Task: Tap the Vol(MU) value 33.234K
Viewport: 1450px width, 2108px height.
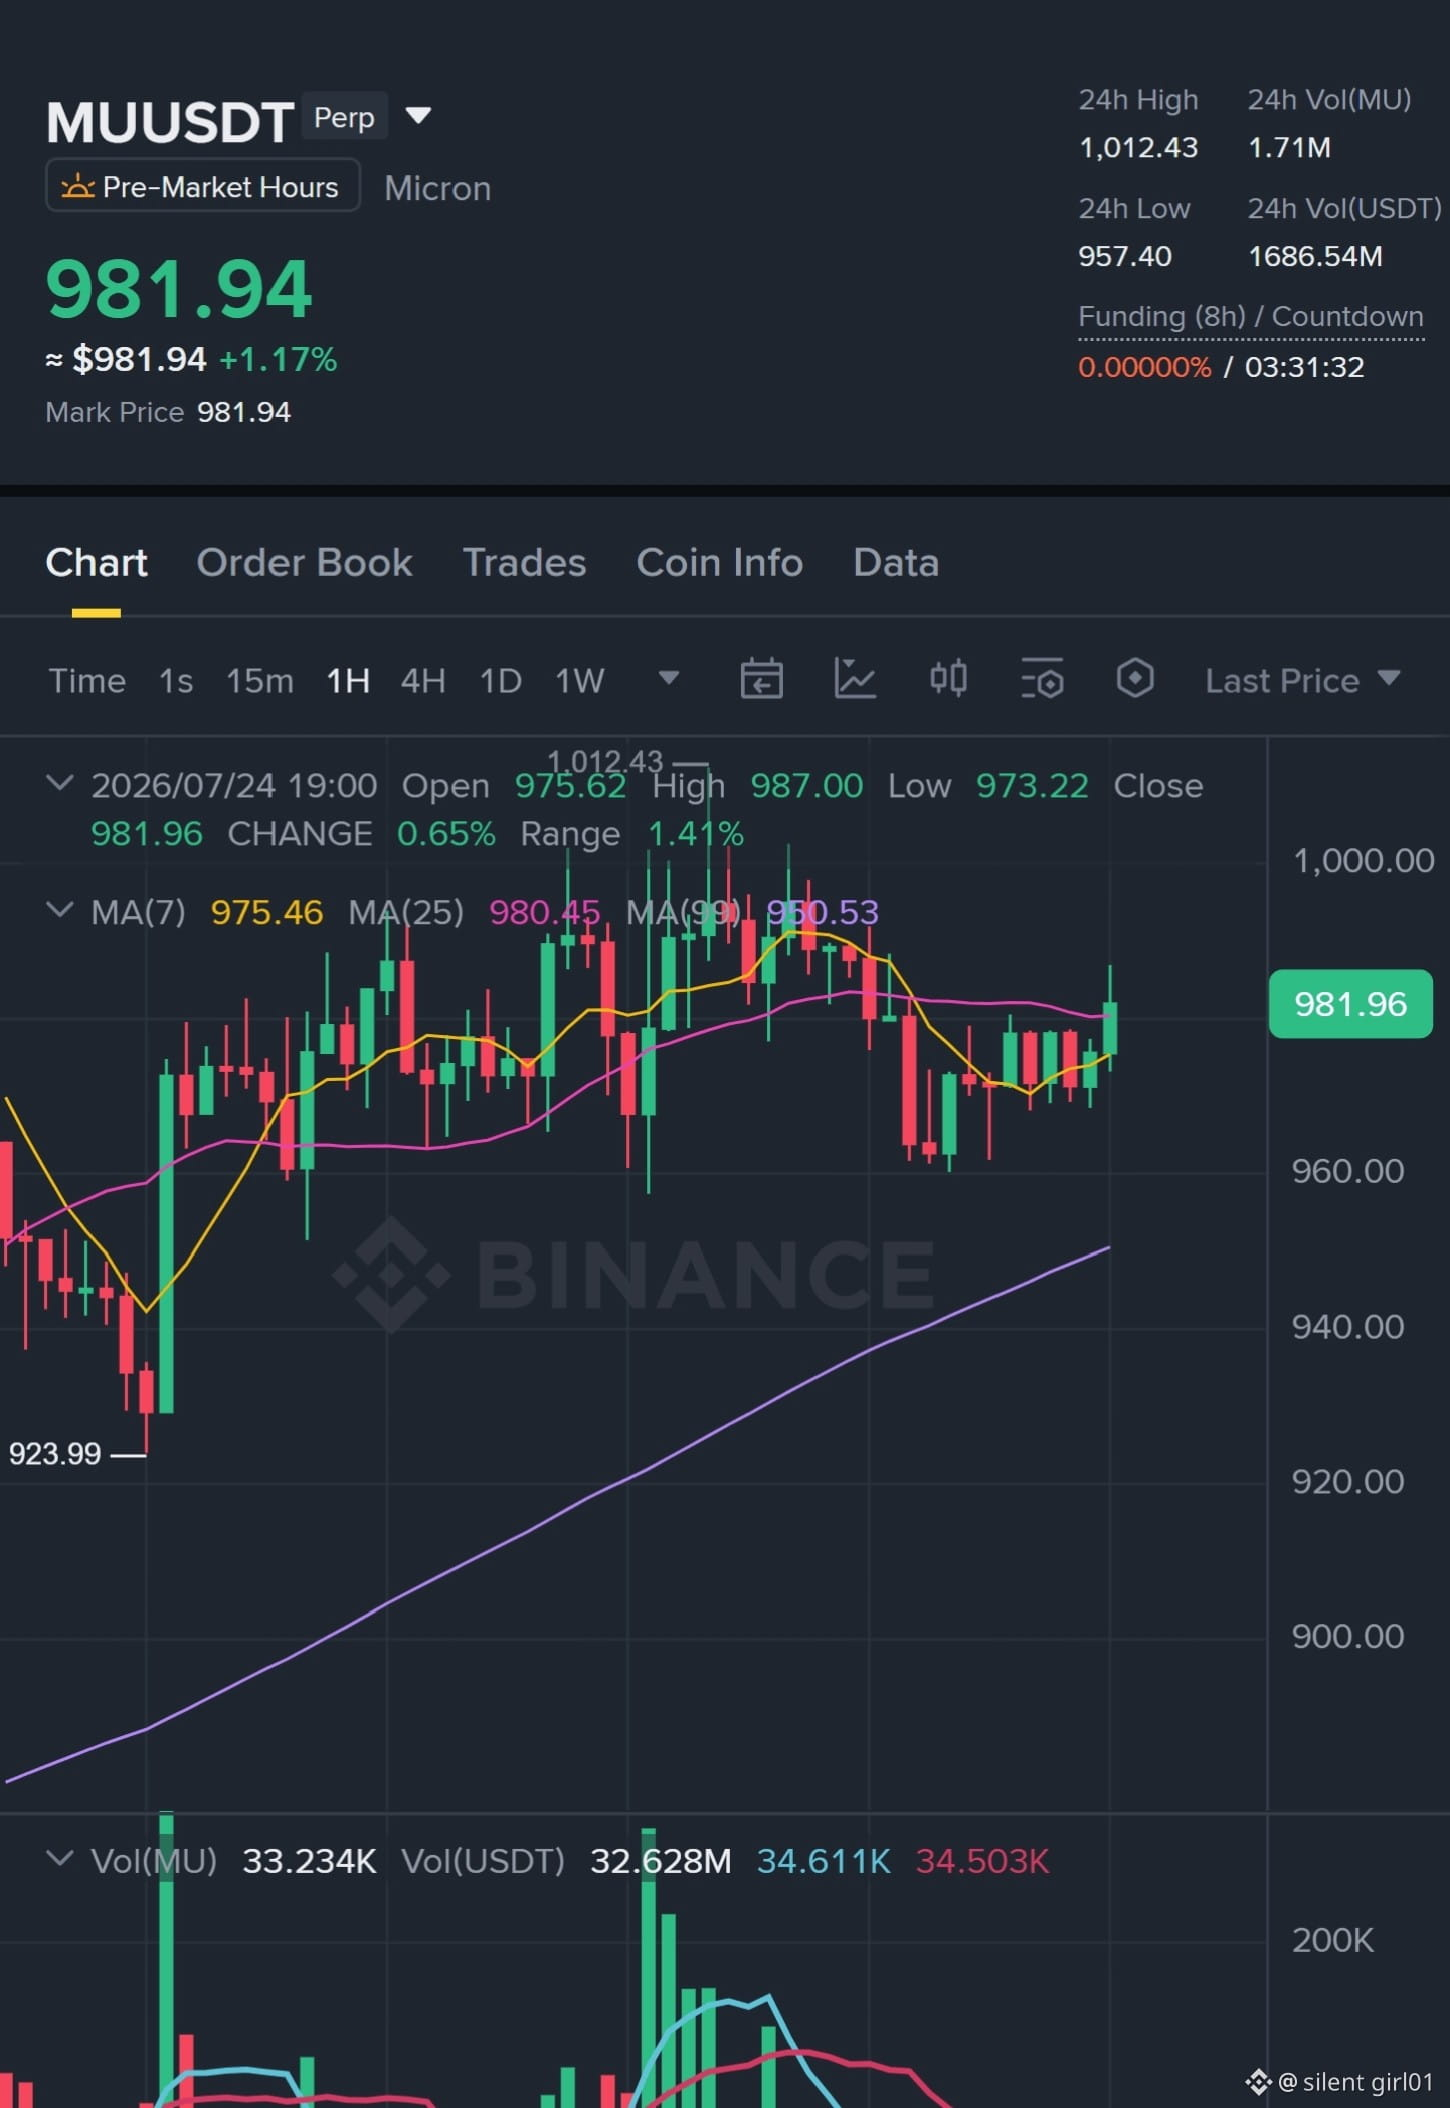Action: 309,1861
